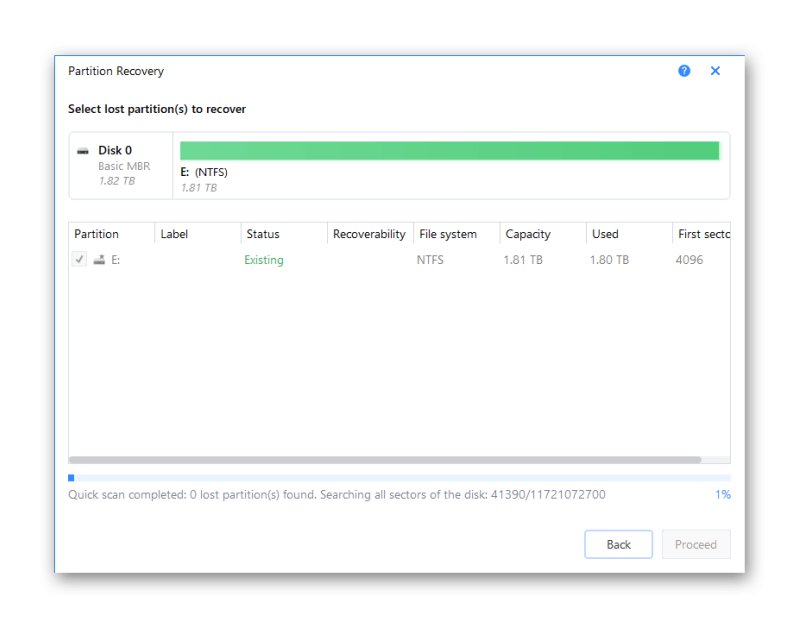Close the Partition Recovery dialog

(715, 71)
